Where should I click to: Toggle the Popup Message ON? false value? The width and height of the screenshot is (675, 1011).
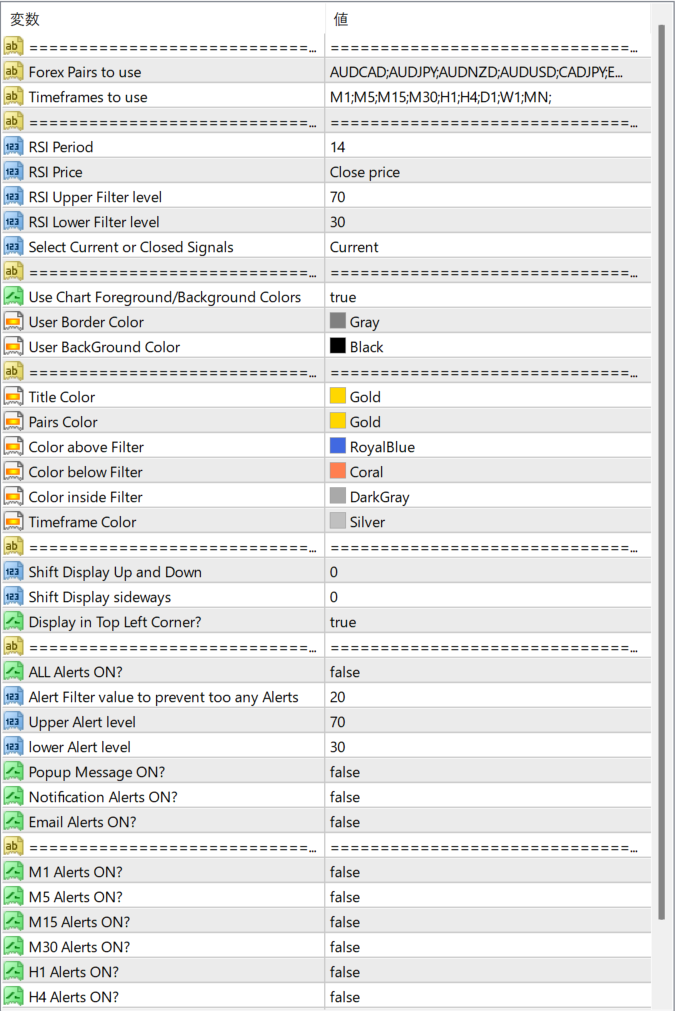[488, 772]
